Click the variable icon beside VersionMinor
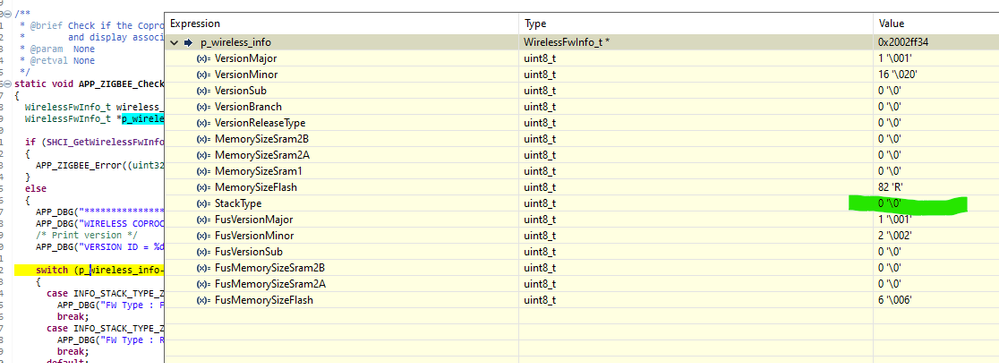This screenshot has height=363, width=999. click(x=204, y=75)
